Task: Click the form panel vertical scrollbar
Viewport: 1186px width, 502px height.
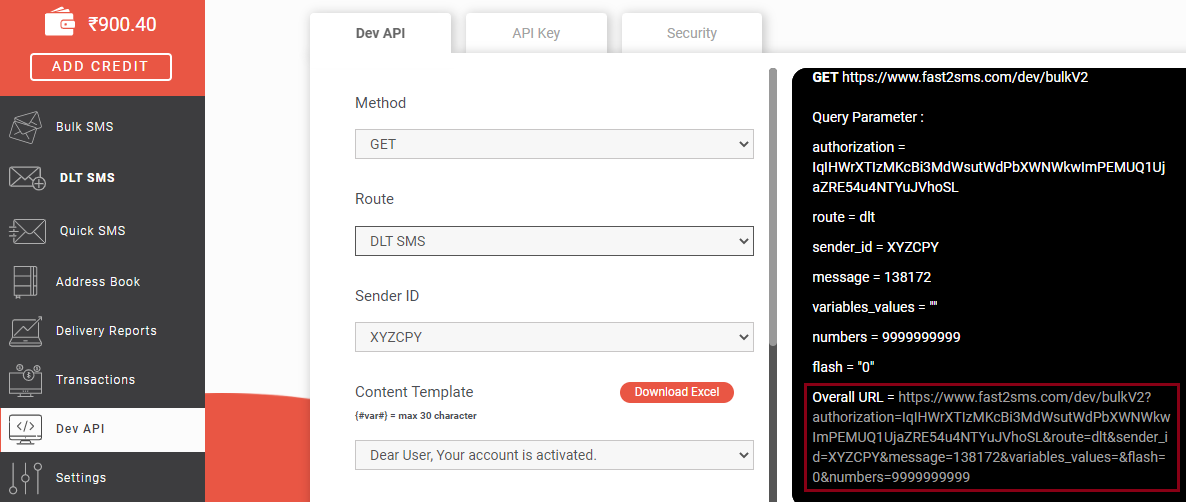Action: point(772,208)
